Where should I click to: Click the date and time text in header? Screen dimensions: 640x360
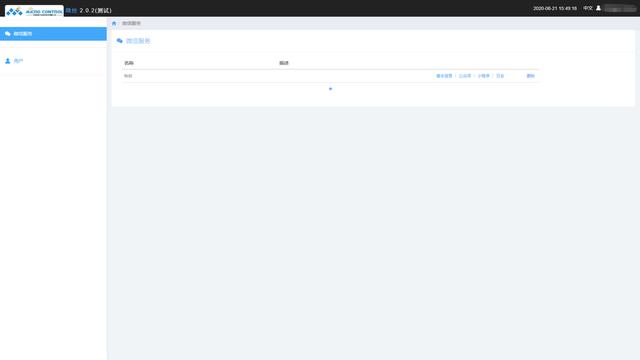555,8
